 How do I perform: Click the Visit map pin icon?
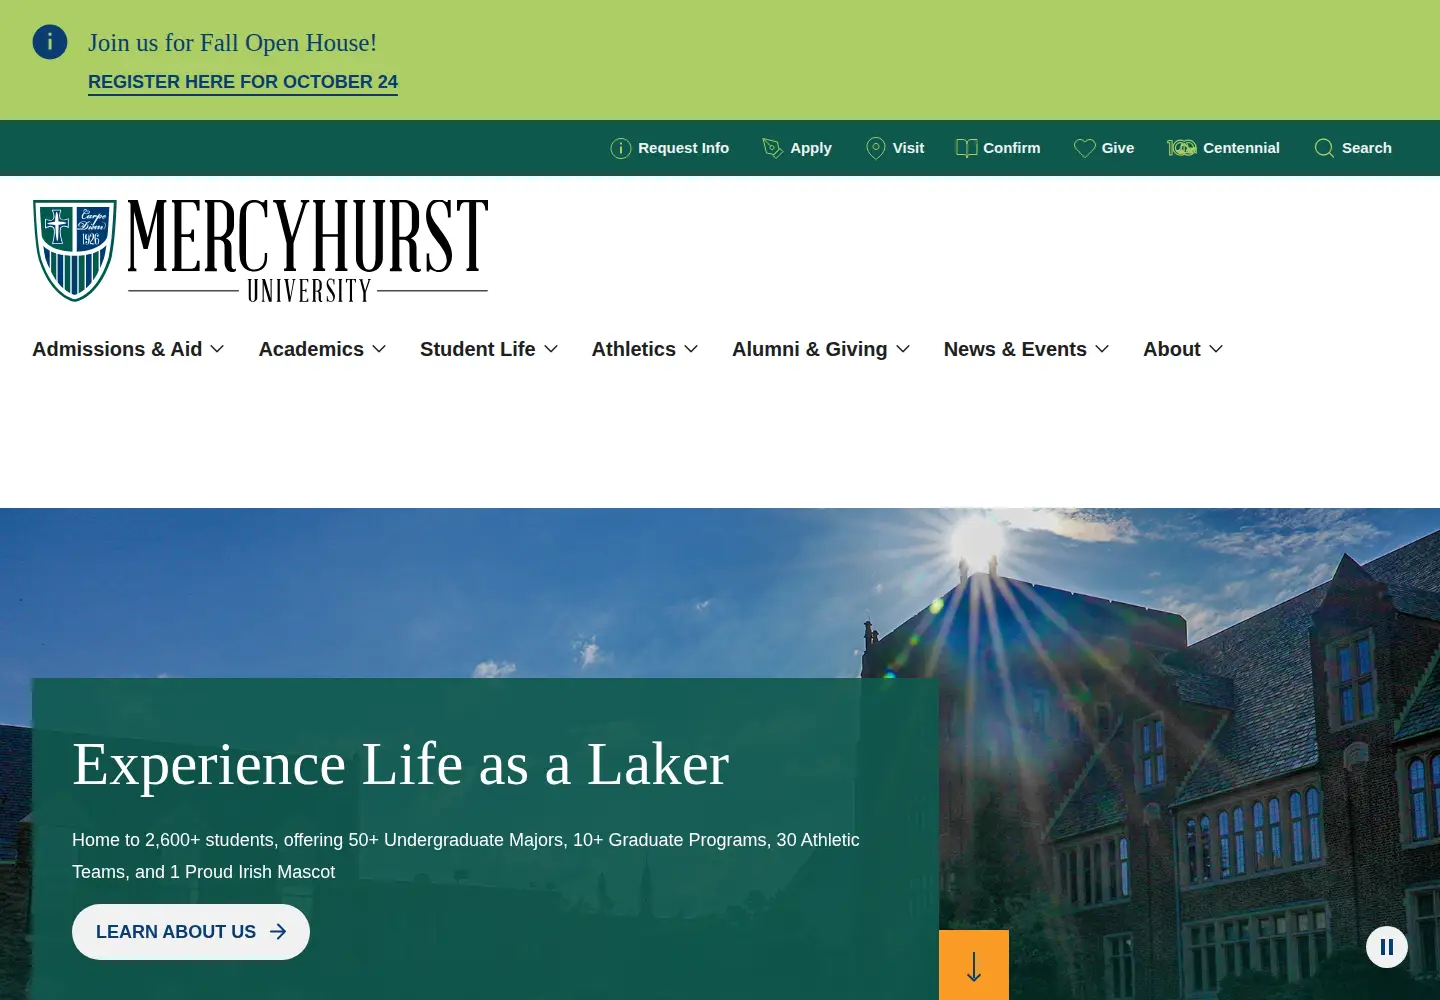tap(876, 148)
